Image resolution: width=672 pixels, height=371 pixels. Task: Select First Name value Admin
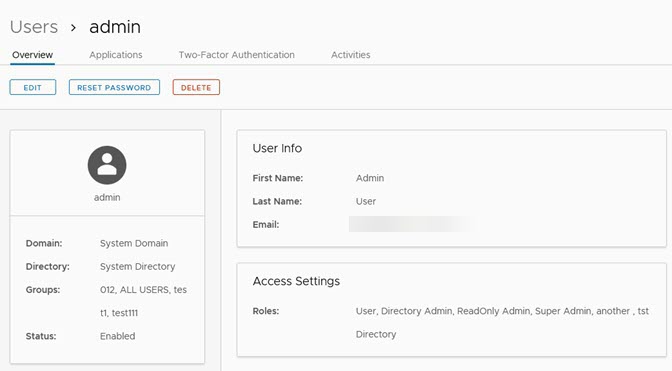370,178
